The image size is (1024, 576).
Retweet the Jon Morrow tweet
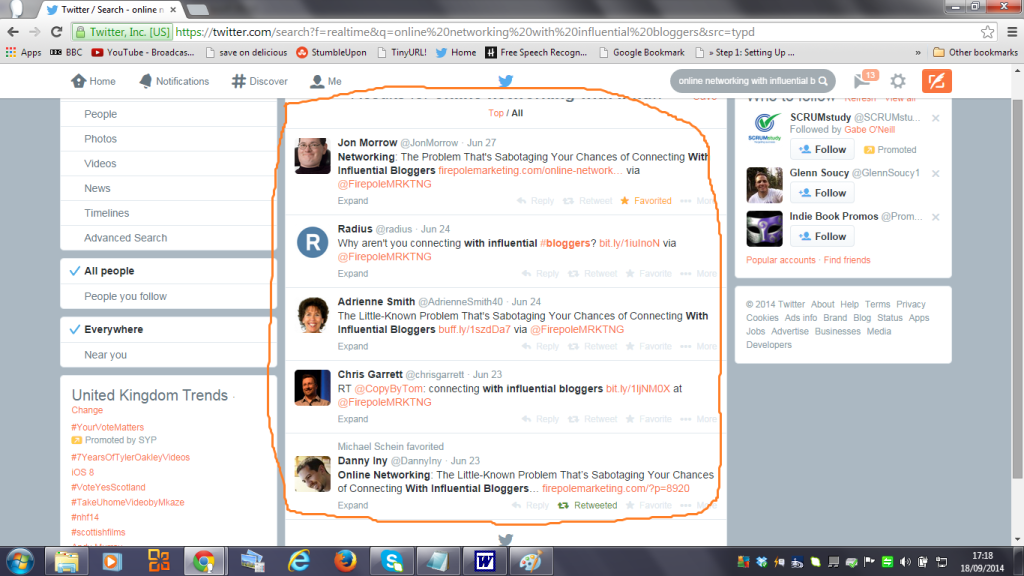coord(588,200)
